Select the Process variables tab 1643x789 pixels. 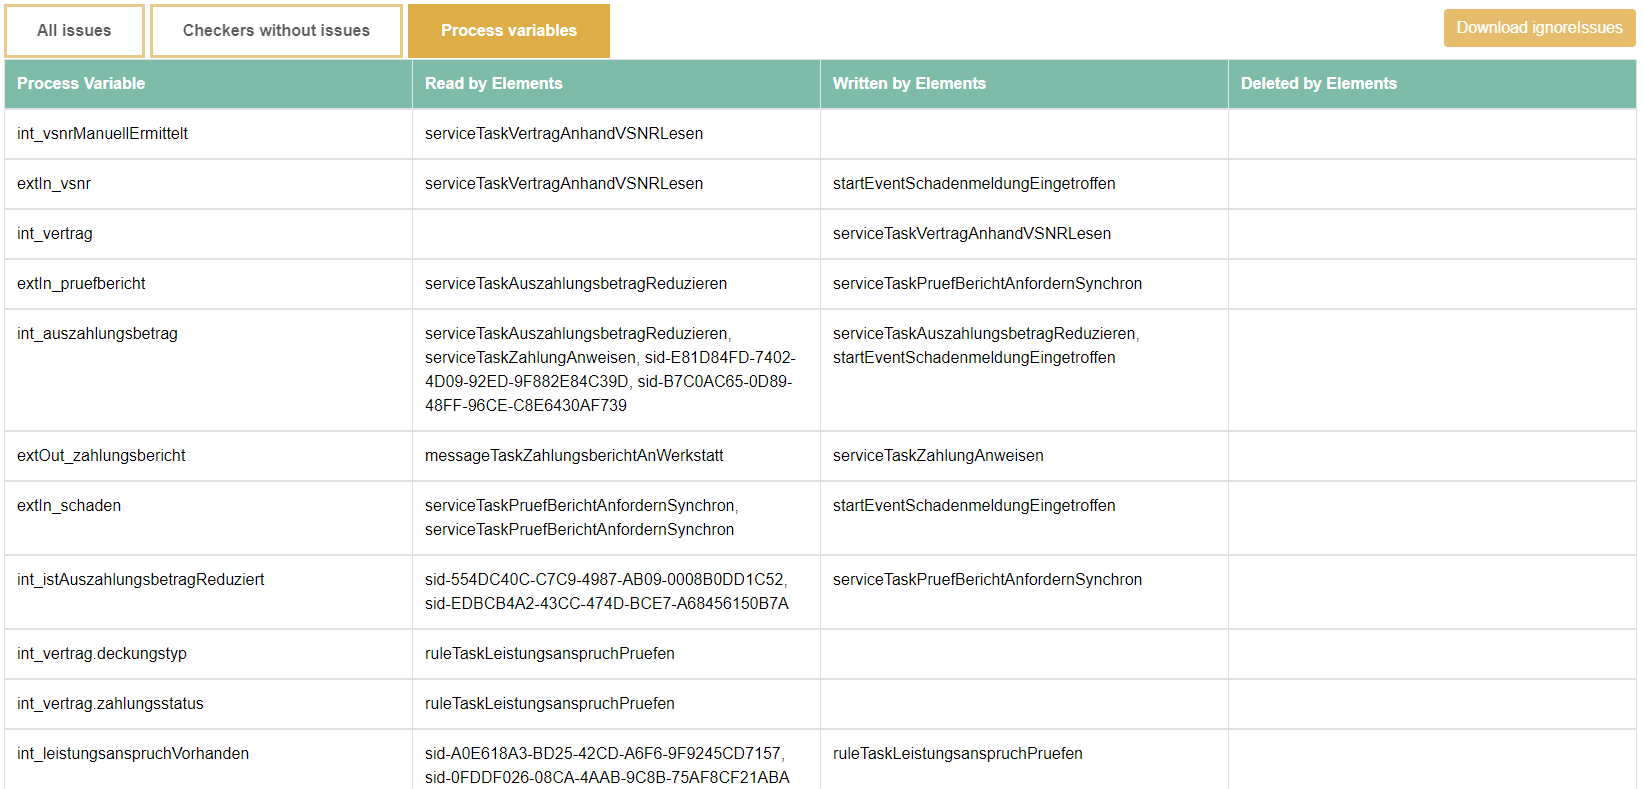(509, 31)
